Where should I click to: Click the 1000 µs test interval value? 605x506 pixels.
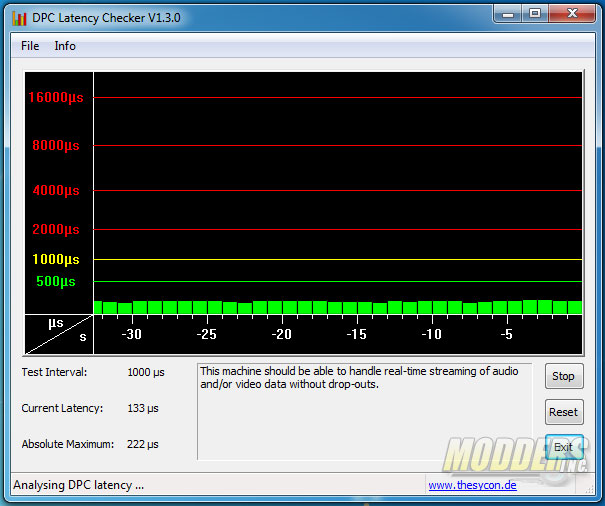146,372
